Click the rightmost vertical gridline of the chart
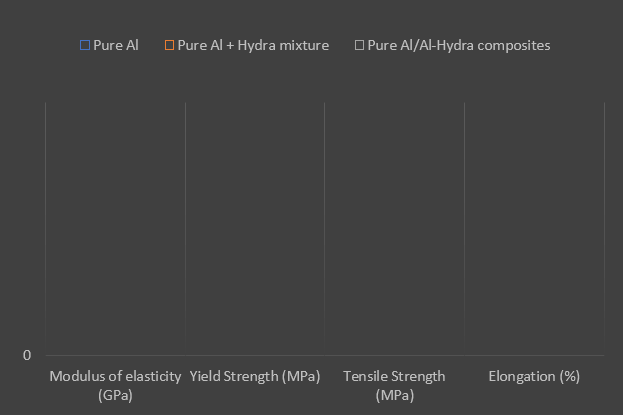 tap(604, 228)
